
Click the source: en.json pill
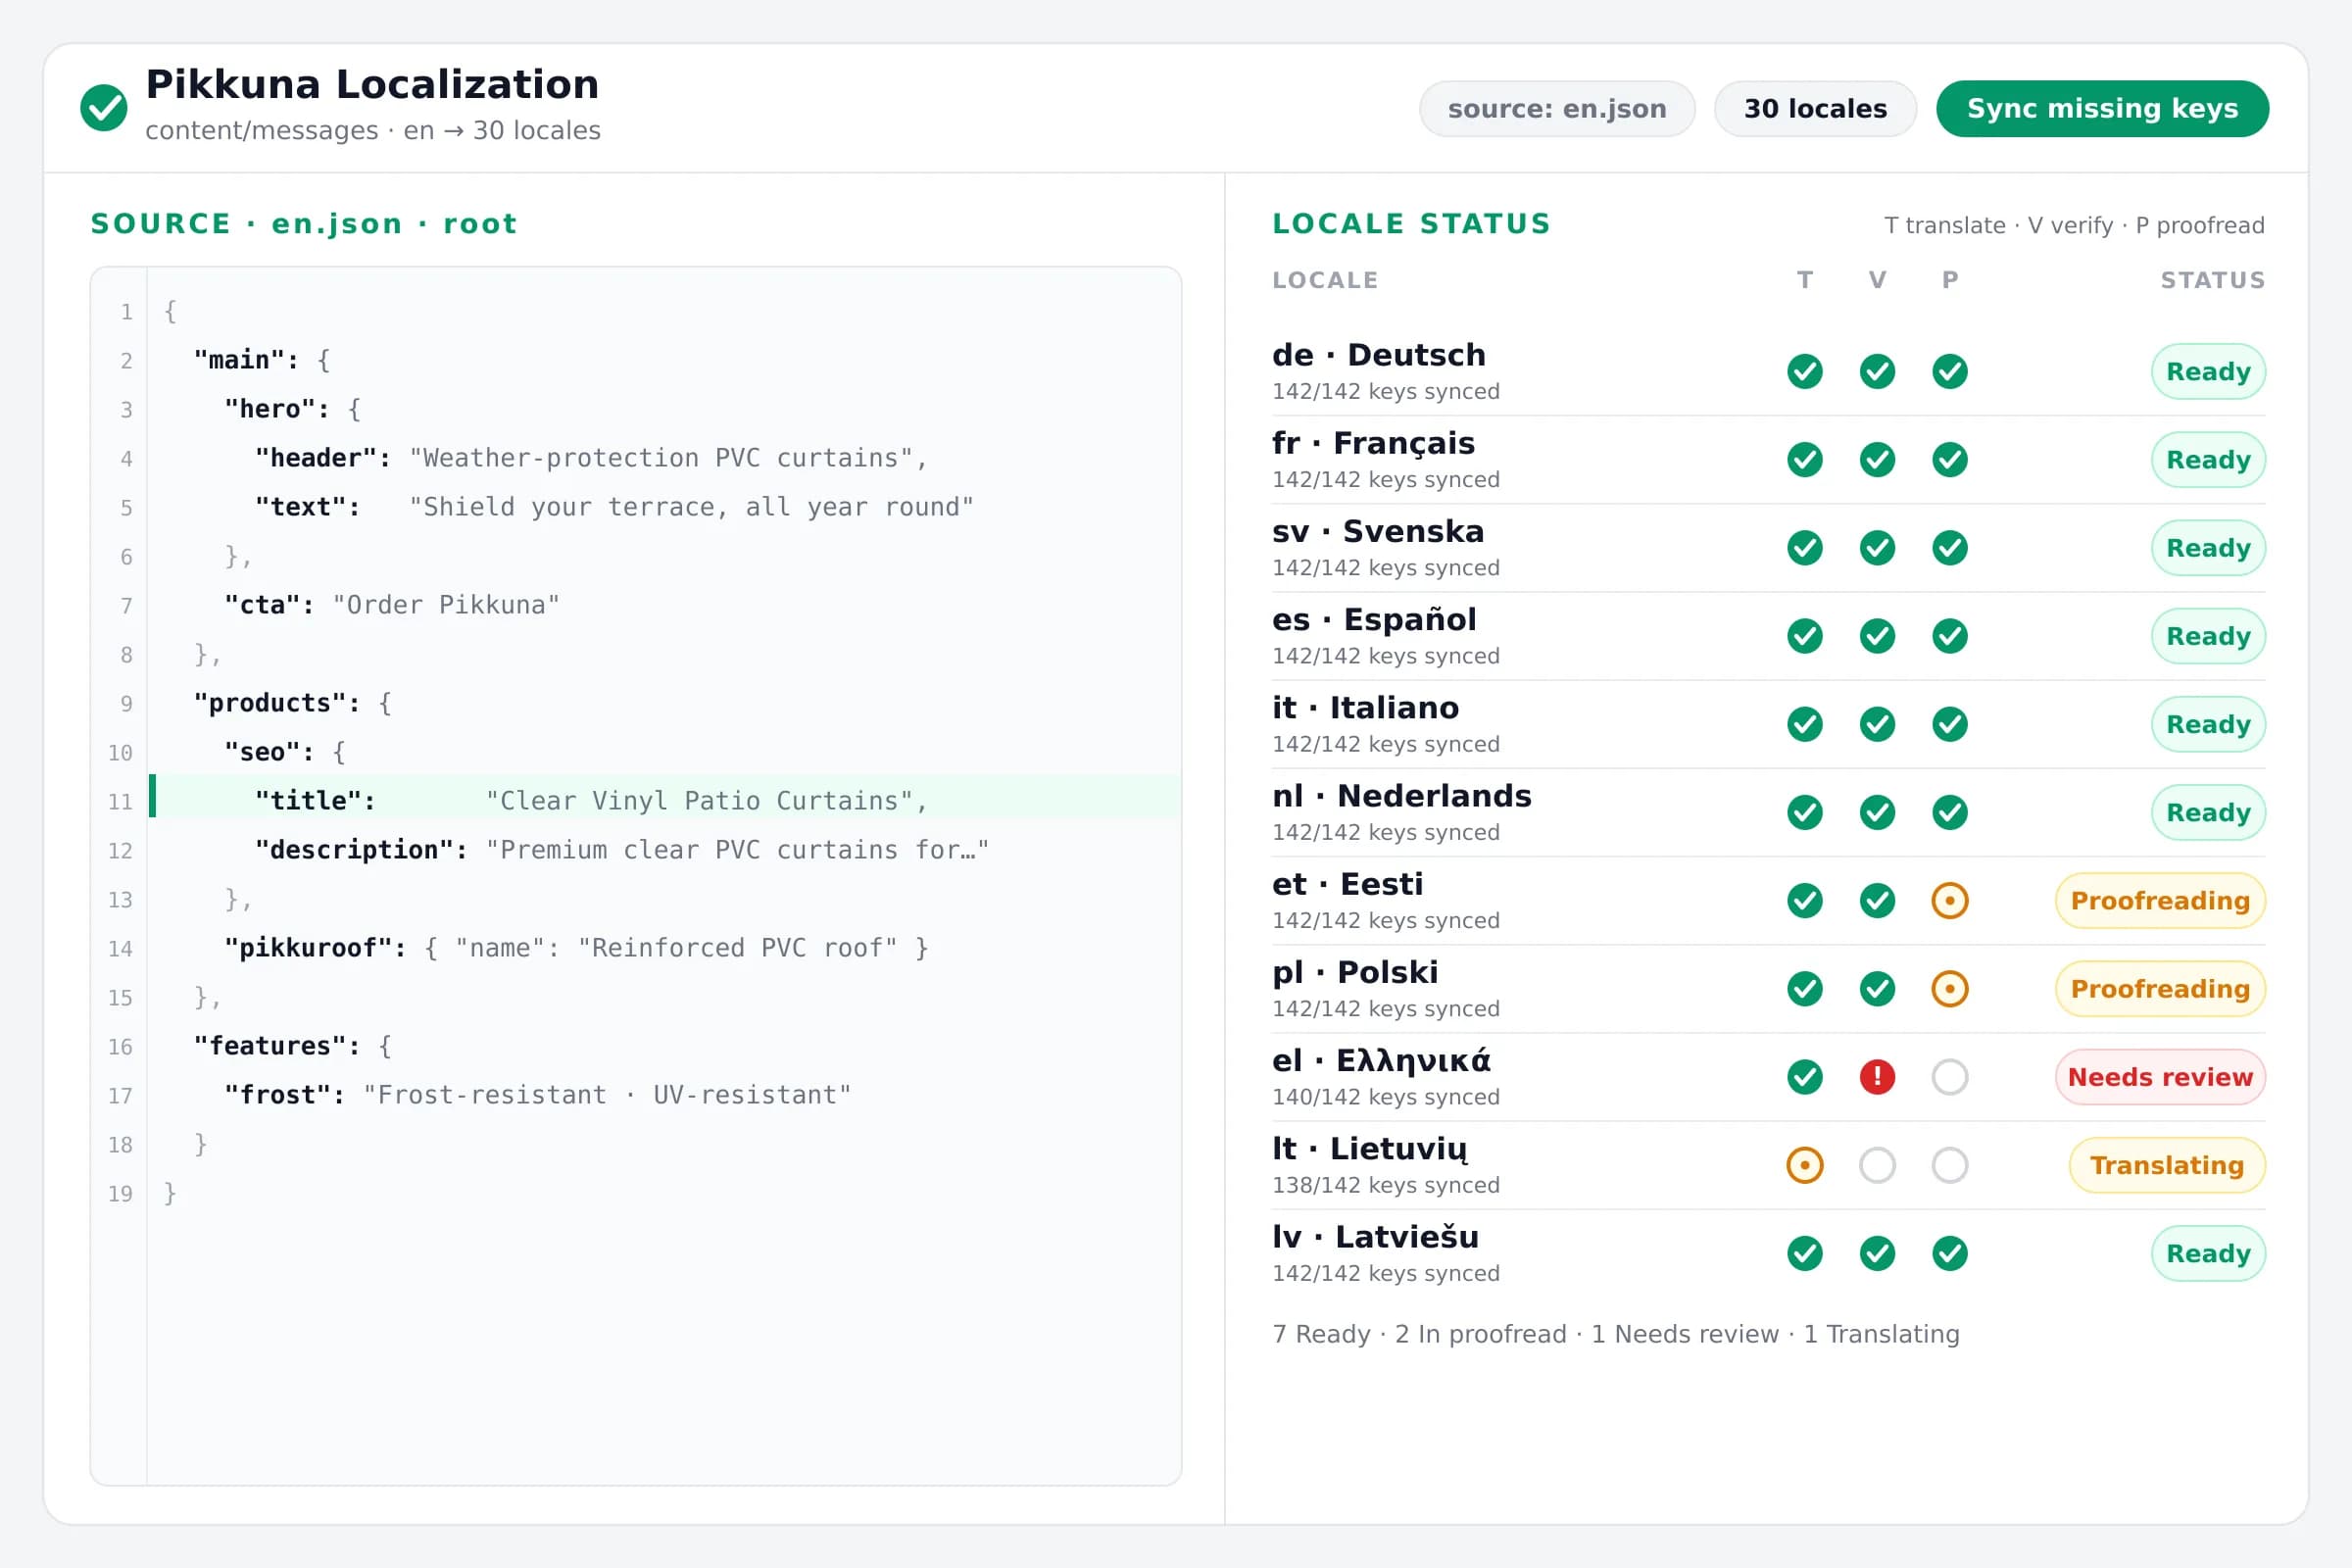[x=1557, y=108]
